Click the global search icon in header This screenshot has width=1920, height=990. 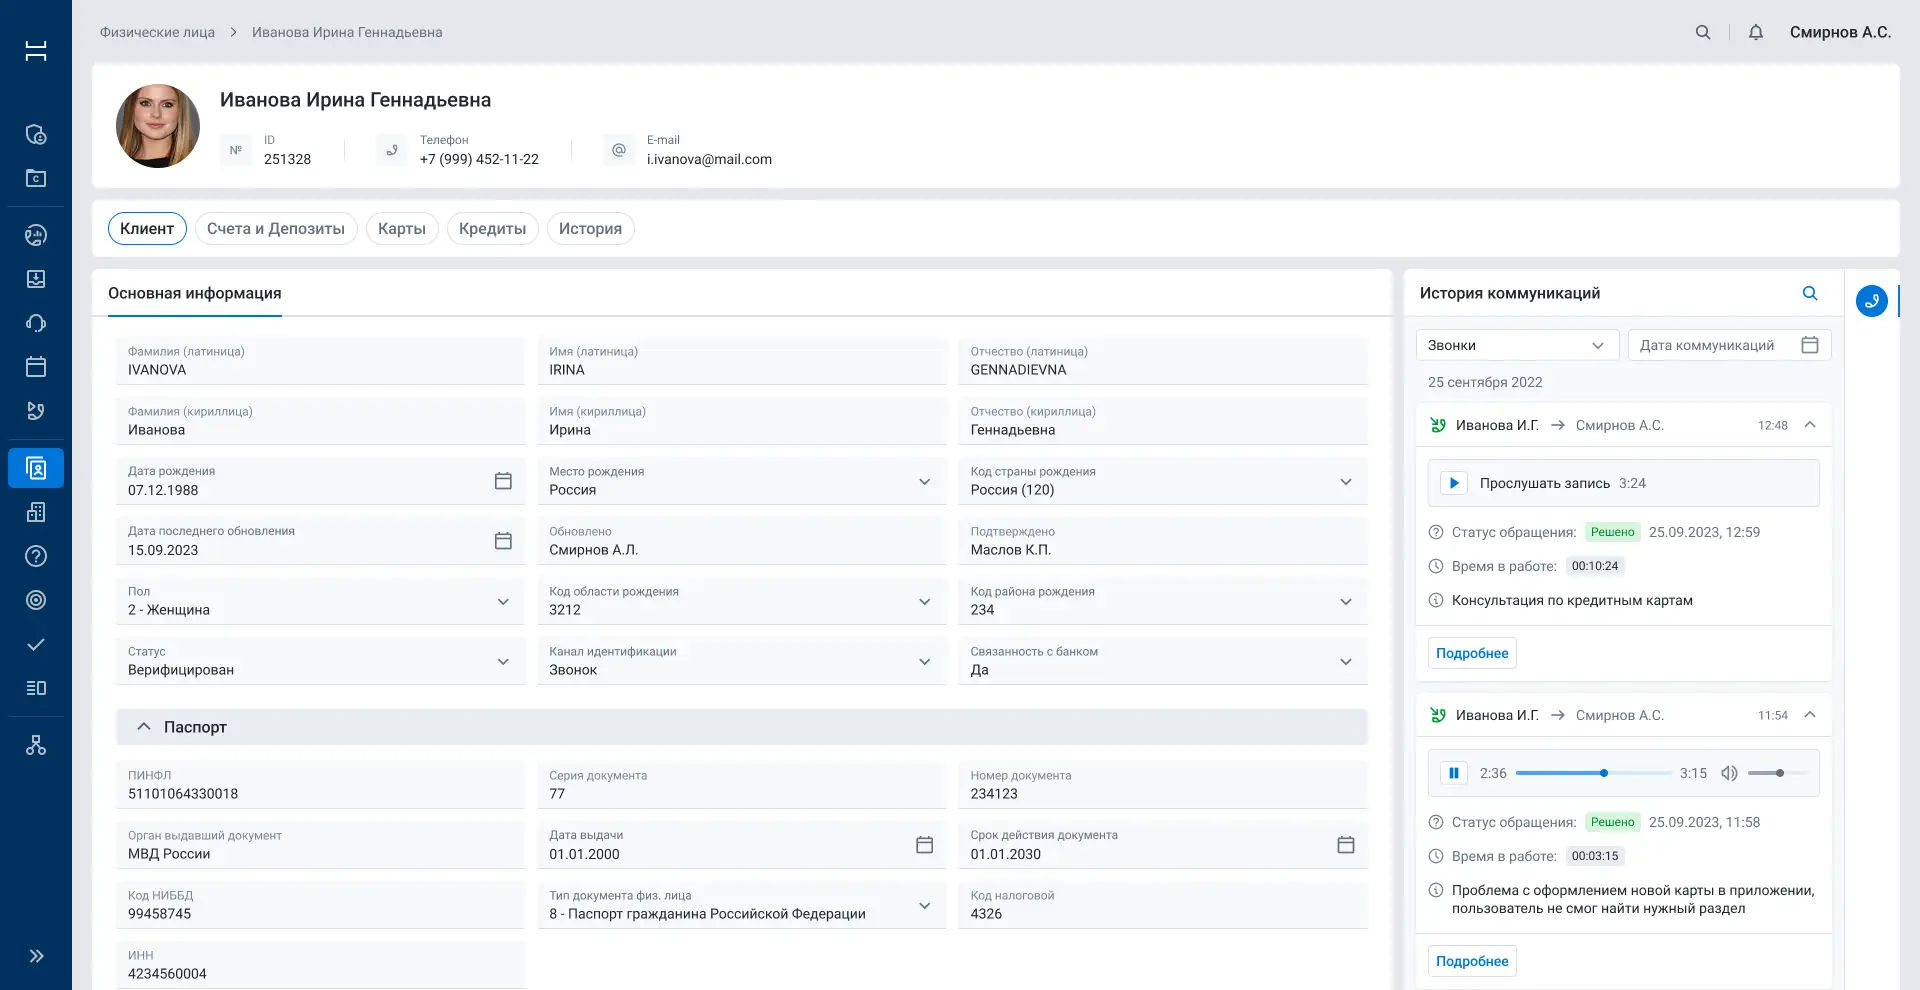click(x=1703, y=32)
